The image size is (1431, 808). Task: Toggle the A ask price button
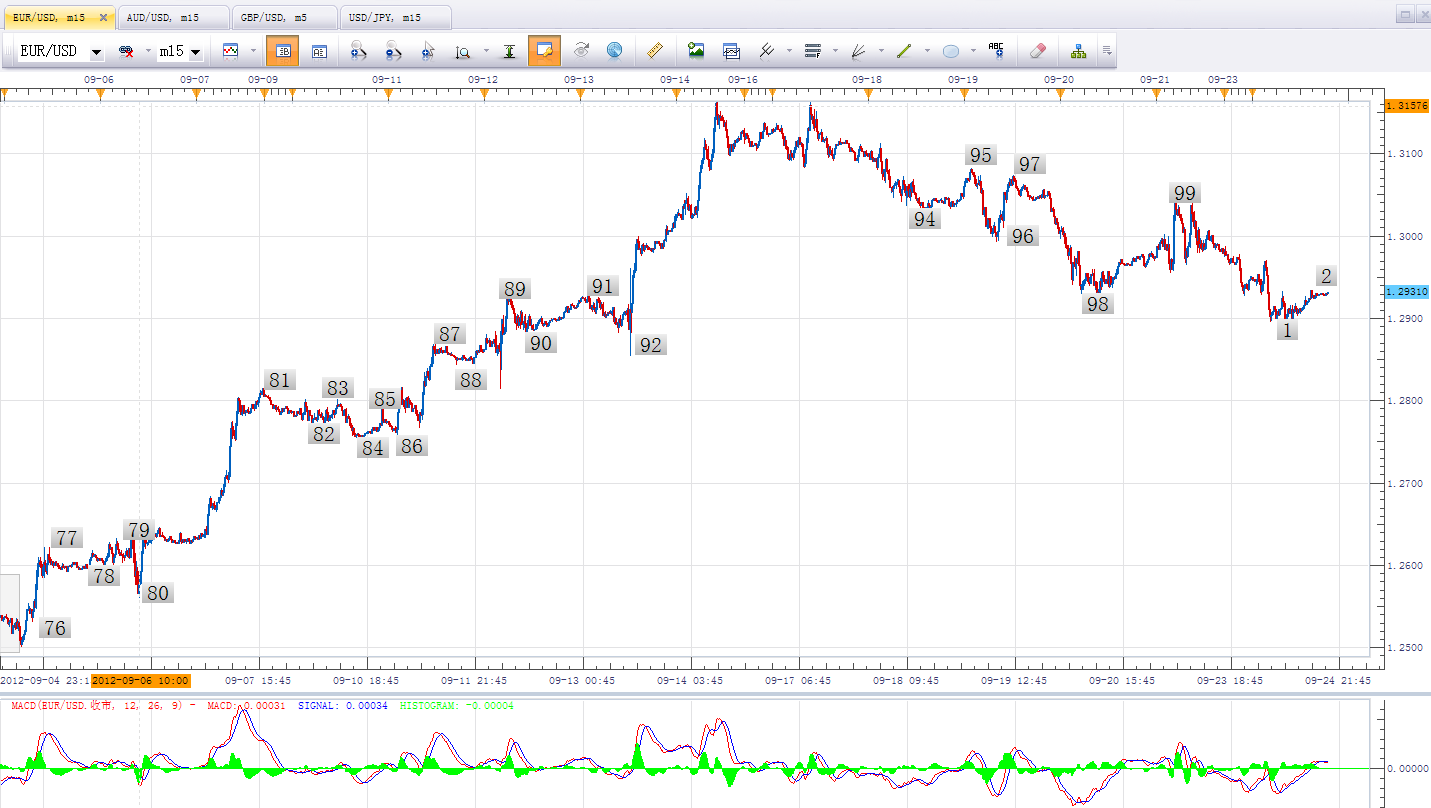point(319,51)
